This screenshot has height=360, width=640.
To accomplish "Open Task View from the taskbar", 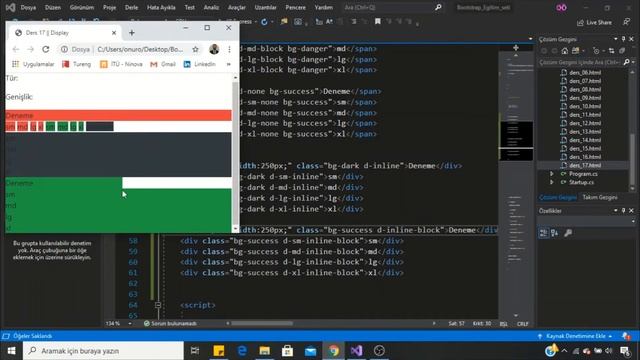I will [x=195, y=351].
